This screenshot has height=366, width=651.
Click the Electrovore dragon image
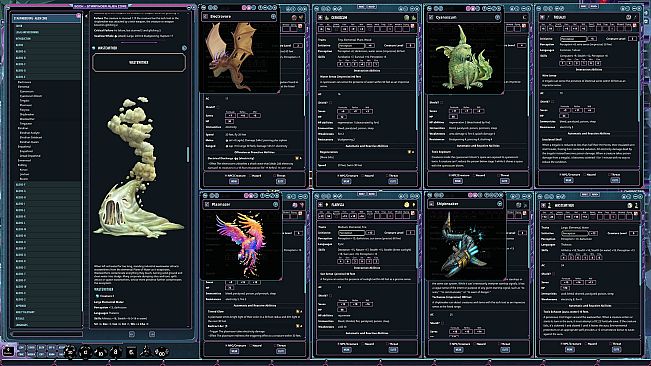pyautogui.click(x=231, y=56)
